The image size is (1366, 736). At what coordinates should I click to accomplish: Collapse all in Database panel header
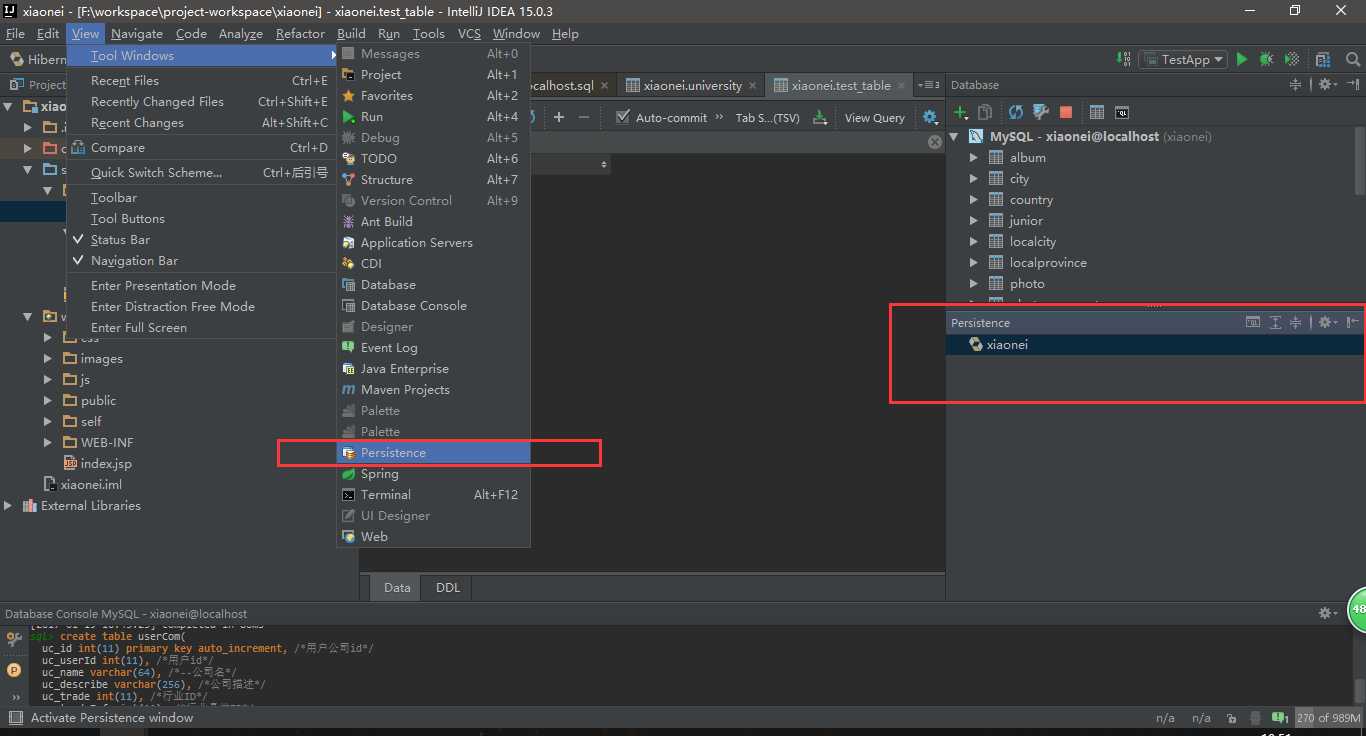1296,85
